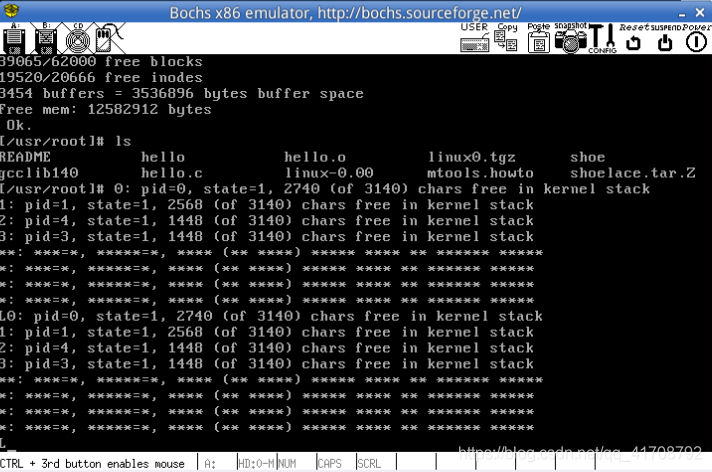Click the A: status bar indicator
The height and width of the screenshot is (472, 712).
210,464
